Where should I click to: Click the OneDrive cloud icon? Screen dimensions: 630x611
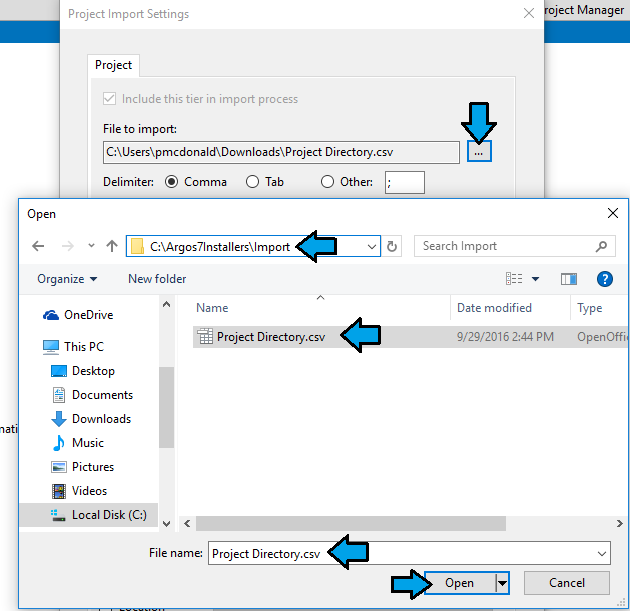point(51,315)
